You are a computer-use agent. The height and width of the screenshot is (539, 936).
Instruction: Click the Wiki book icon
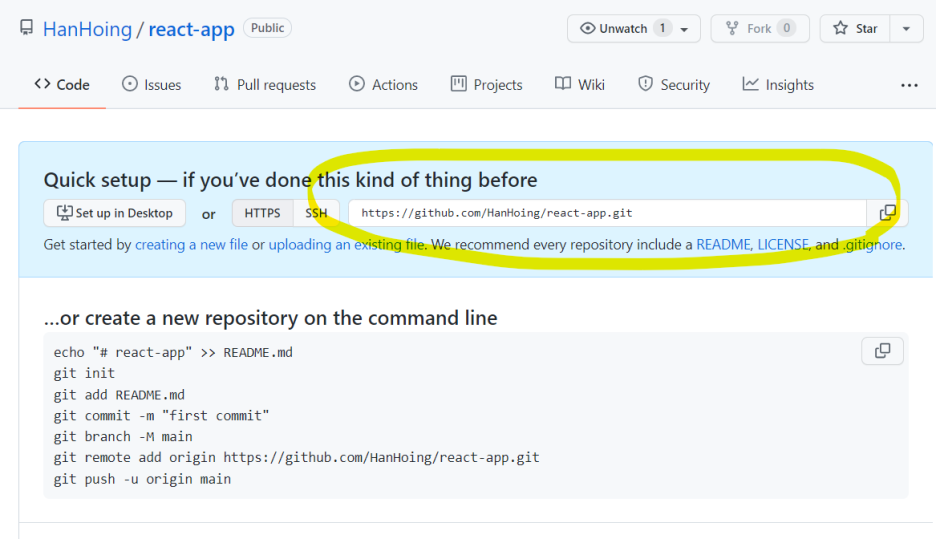pos(563,84)
